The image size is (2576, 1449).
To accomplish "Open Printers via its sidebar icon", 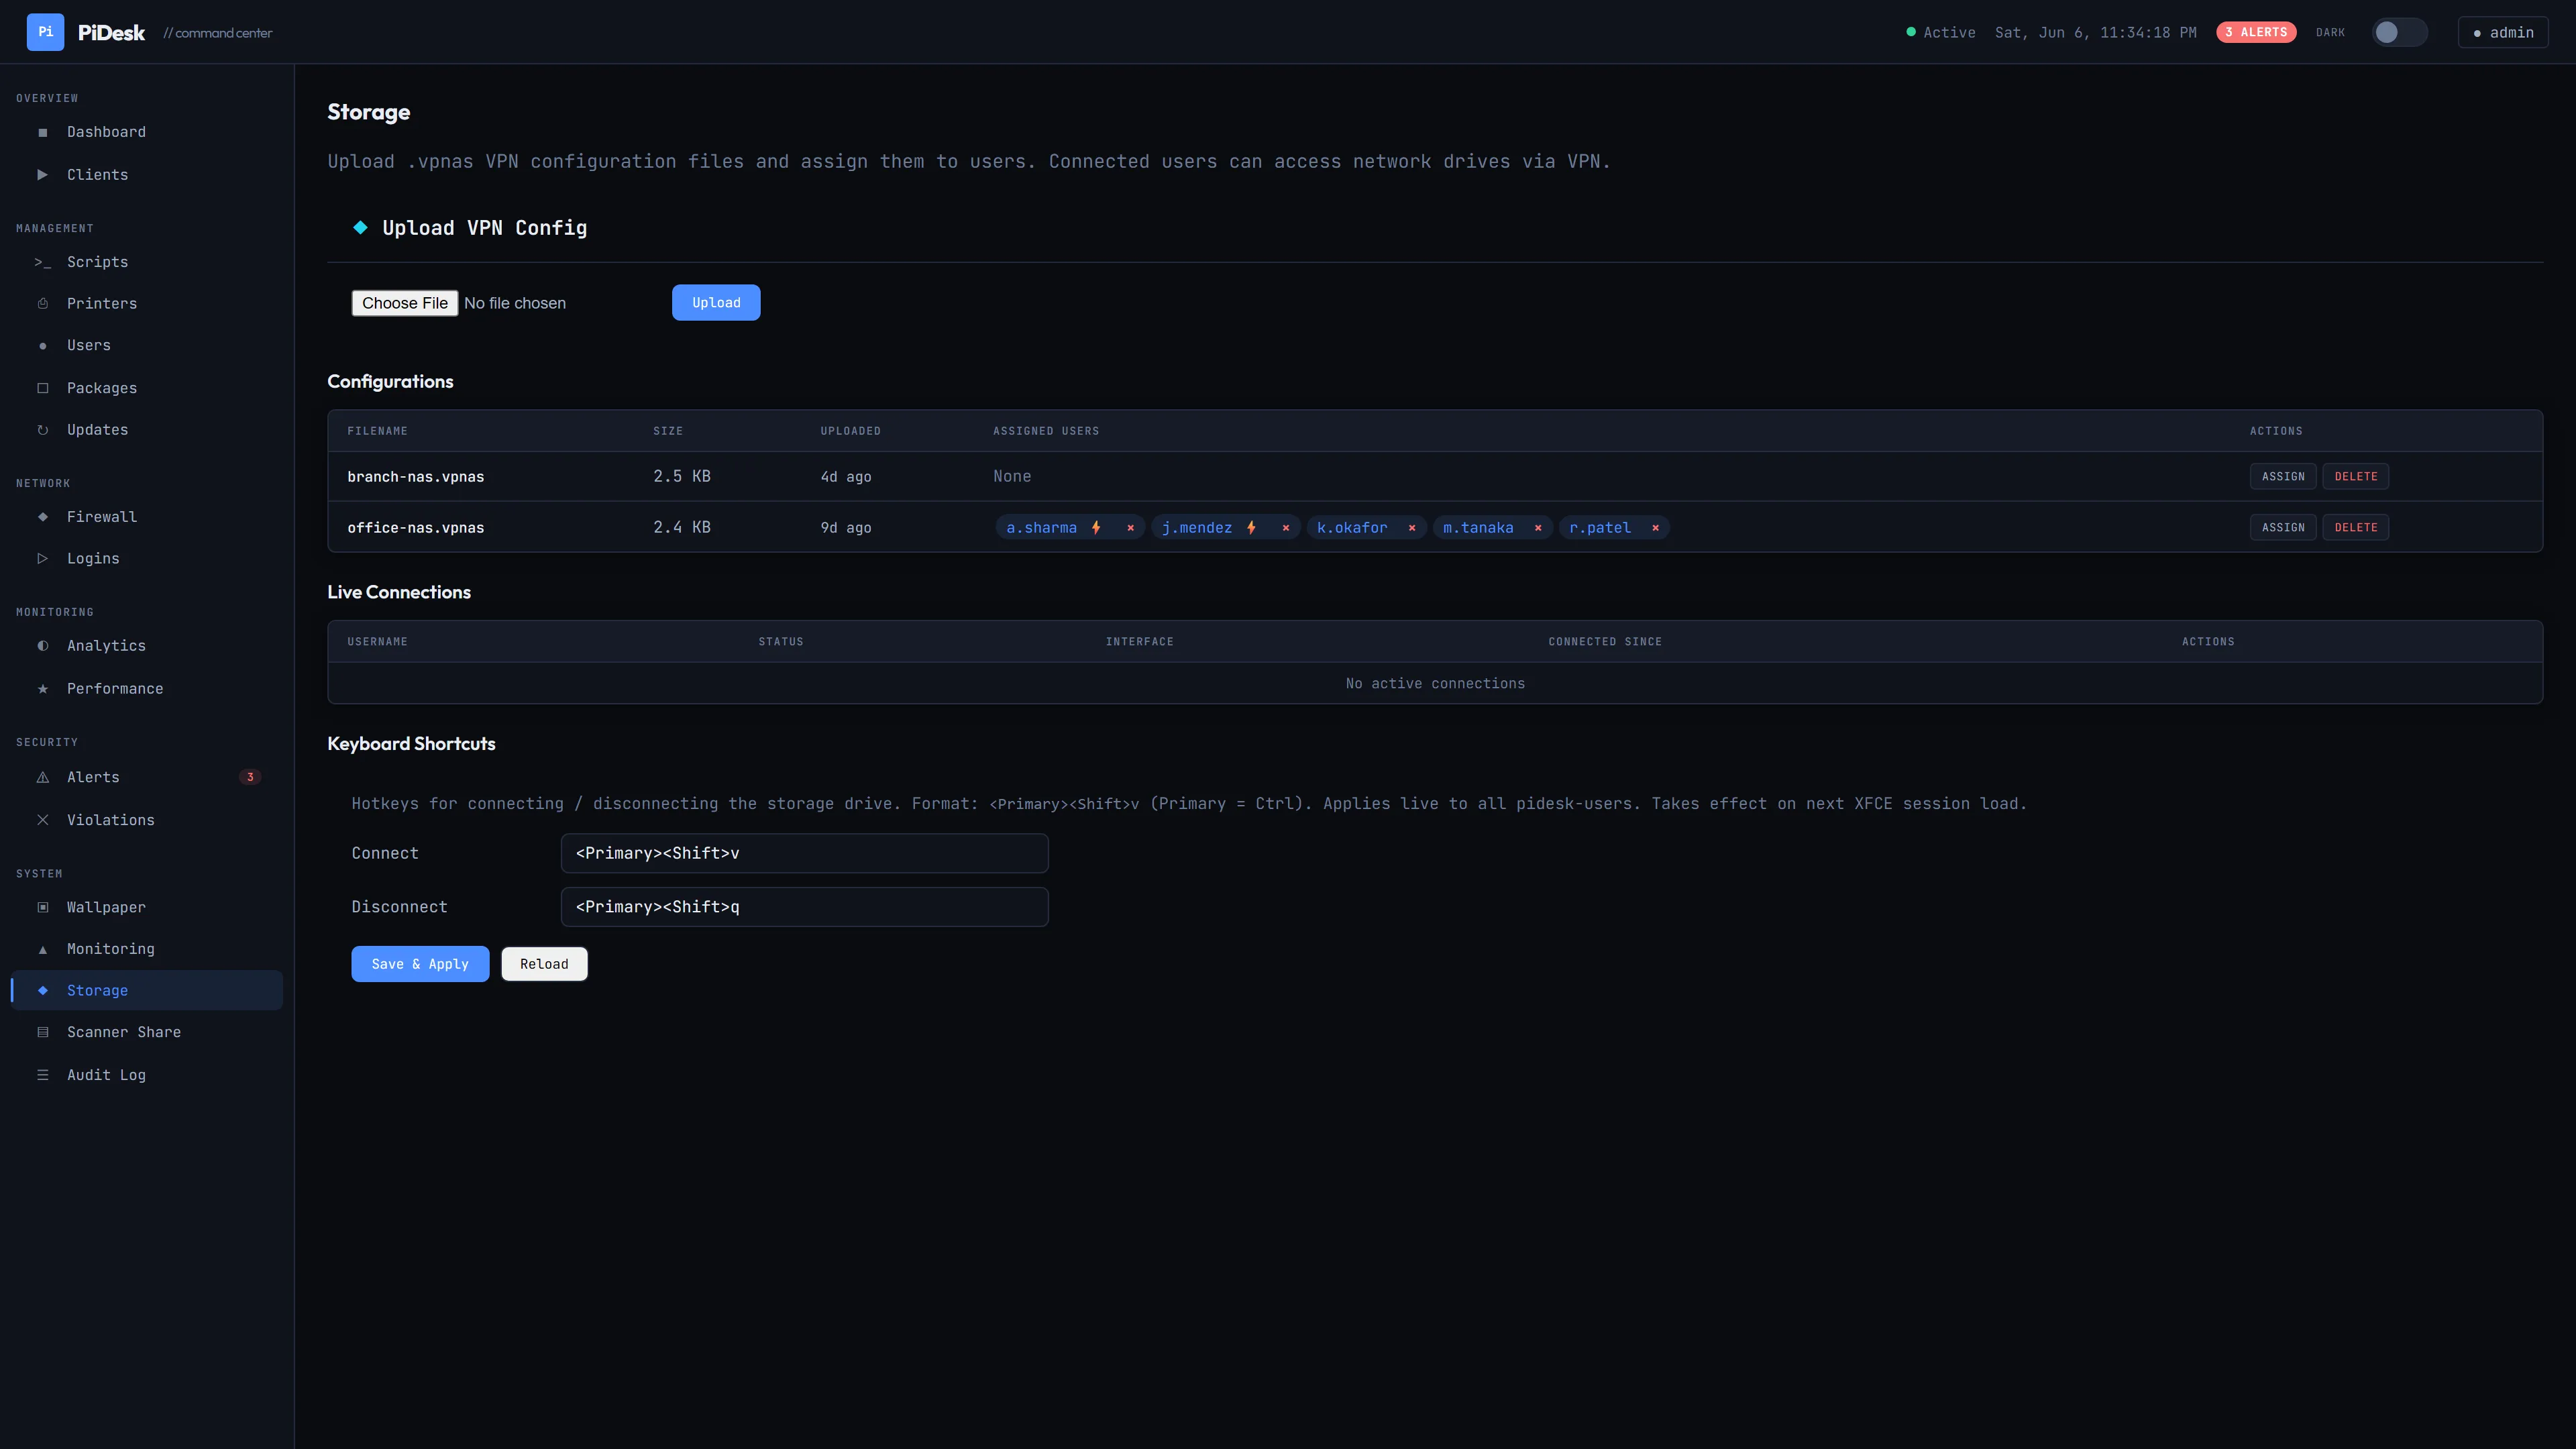I will pos(42,304).
